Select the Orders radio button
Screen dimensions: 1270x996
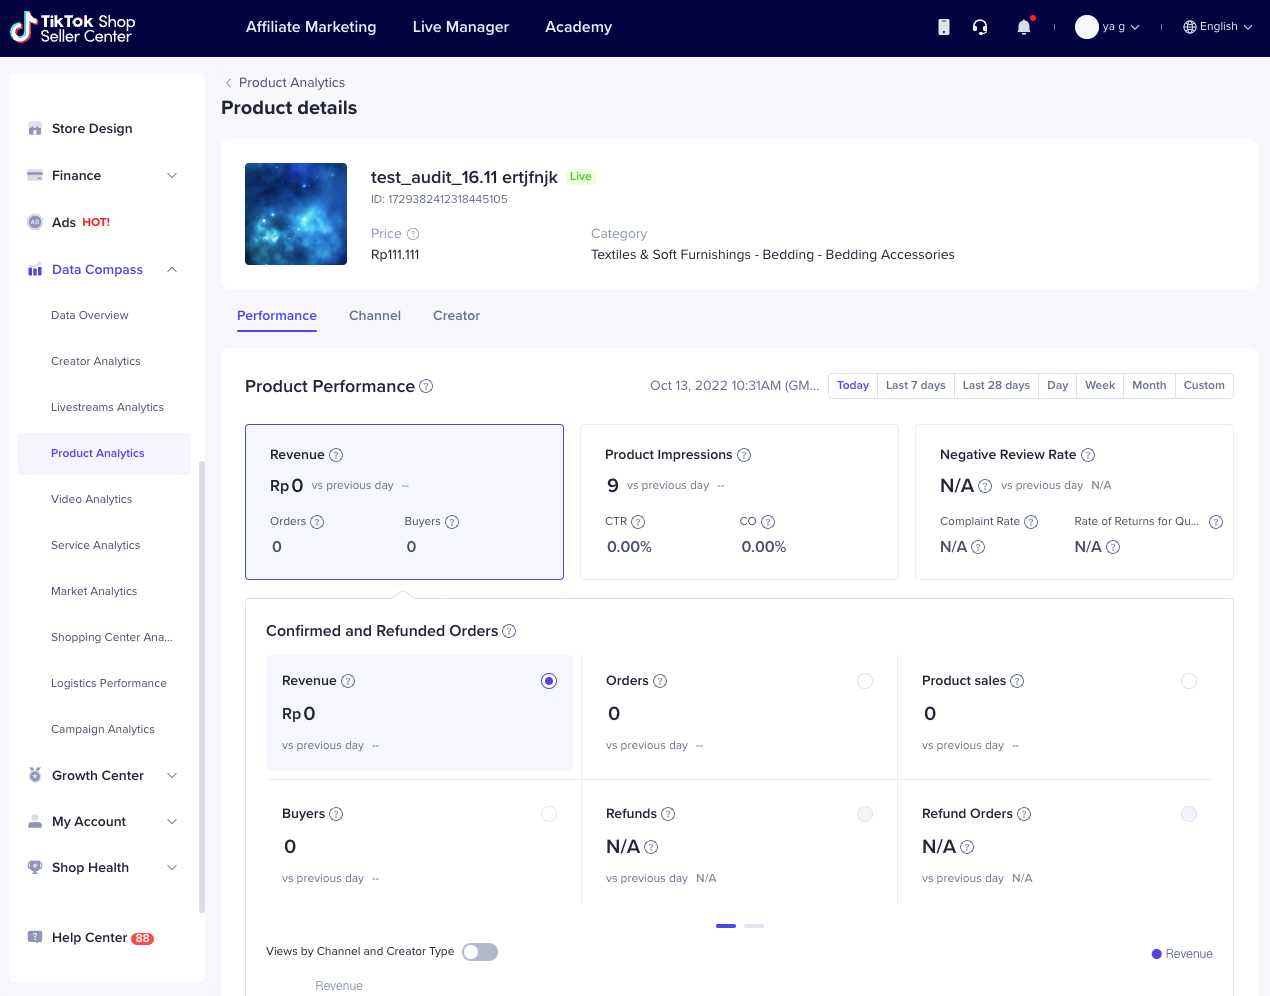pyautogui.click(x=865, y=681)
